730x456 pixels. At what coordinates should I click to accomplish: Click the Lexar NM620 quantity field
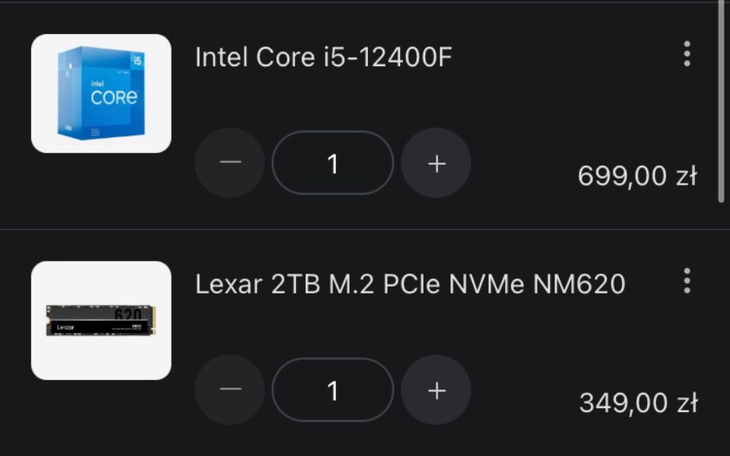(333, 391)
